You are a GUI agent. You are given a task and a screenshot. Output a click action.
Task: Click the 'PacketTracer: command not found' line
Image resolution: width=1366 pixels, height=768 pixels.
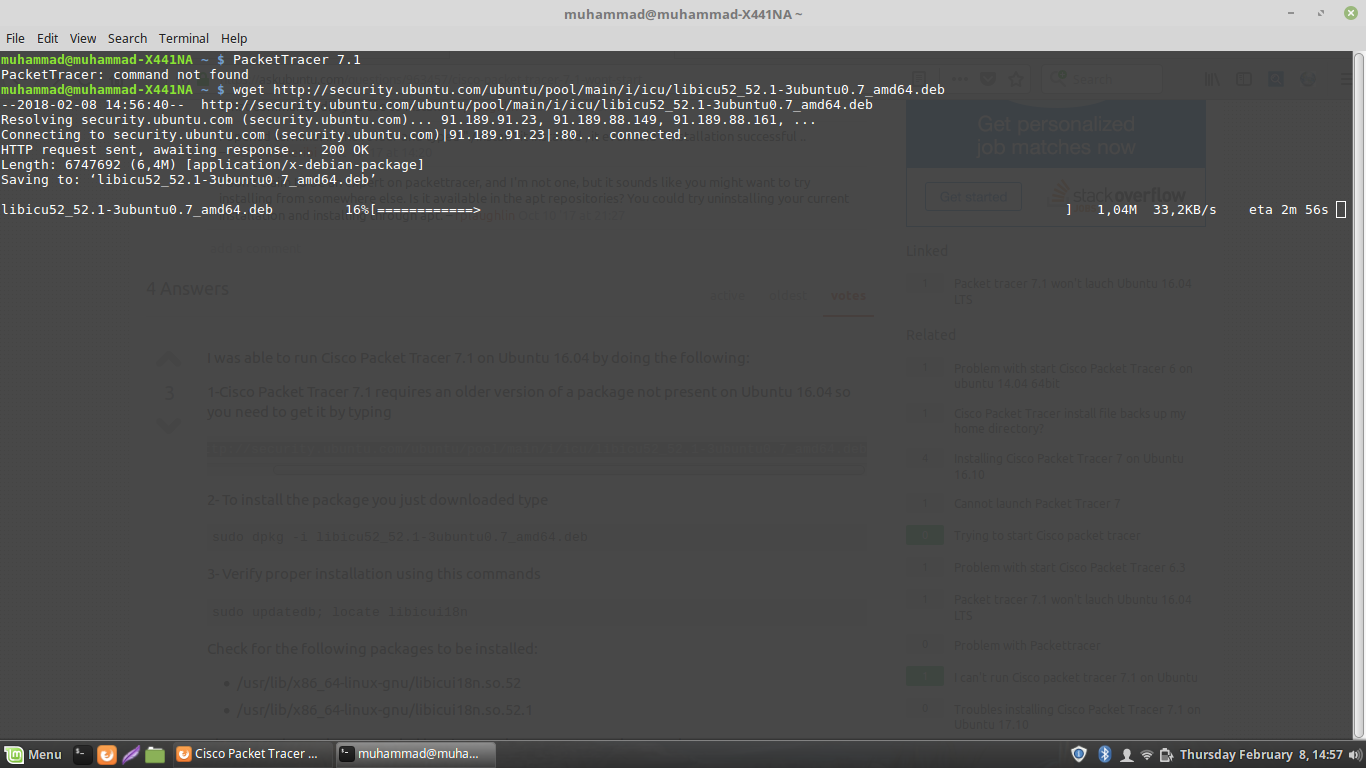point(125,75)
